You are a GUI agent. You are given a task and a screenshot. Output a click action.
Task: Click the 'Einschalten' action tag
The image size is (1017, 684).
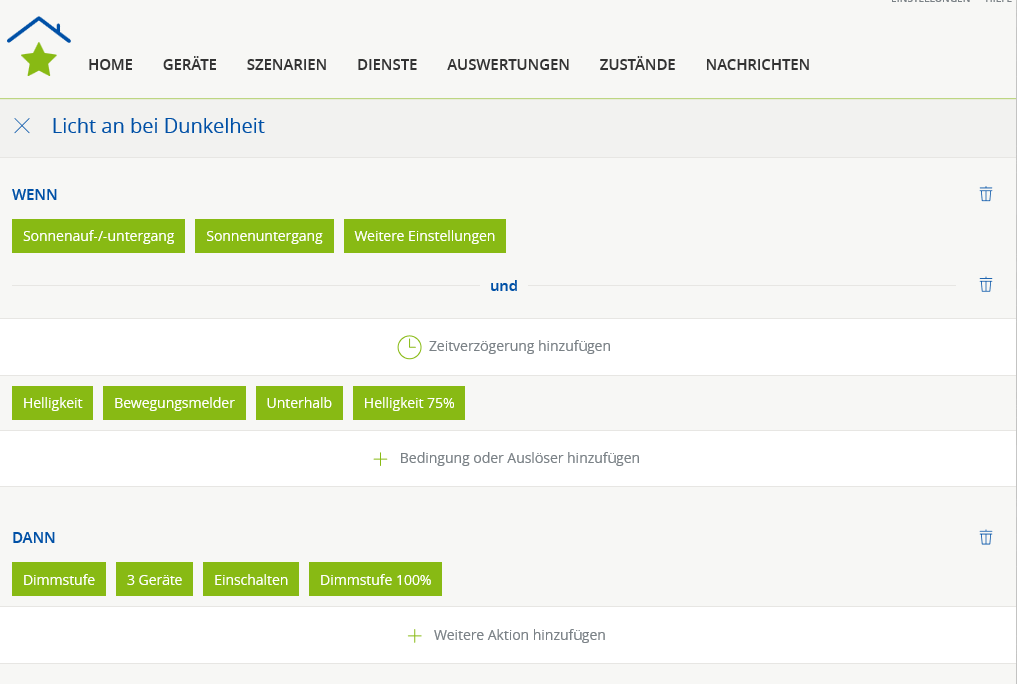(x=250, y=579)
